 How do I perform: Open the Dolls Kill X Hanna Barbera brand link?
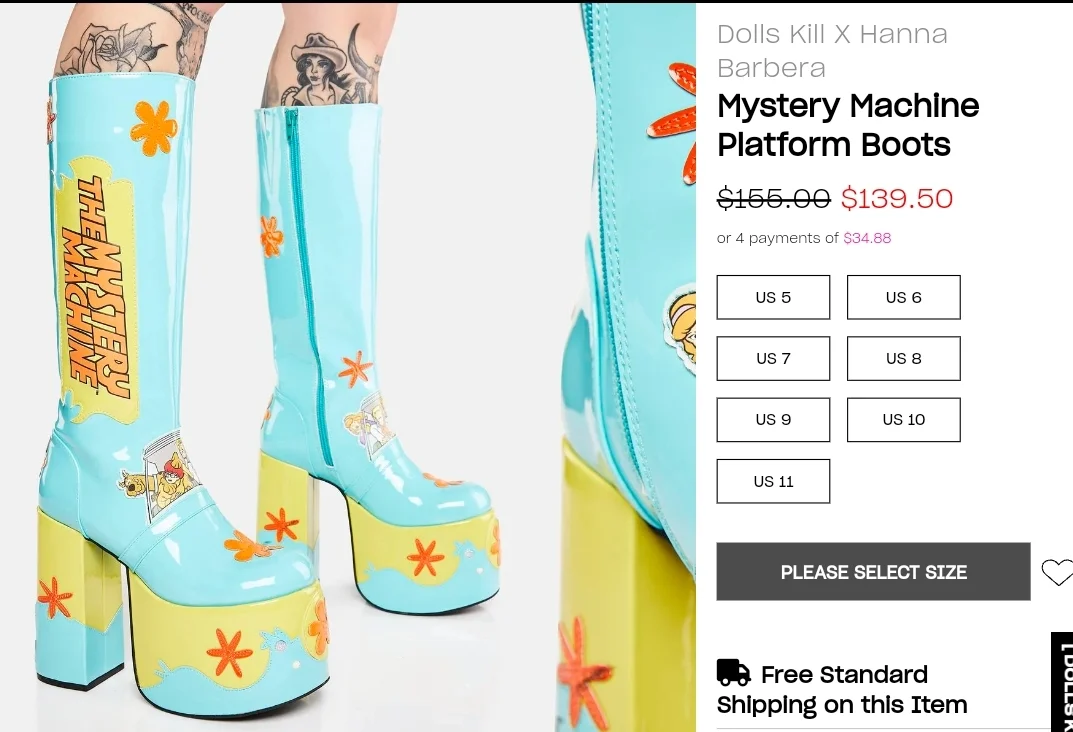point(832,50)
